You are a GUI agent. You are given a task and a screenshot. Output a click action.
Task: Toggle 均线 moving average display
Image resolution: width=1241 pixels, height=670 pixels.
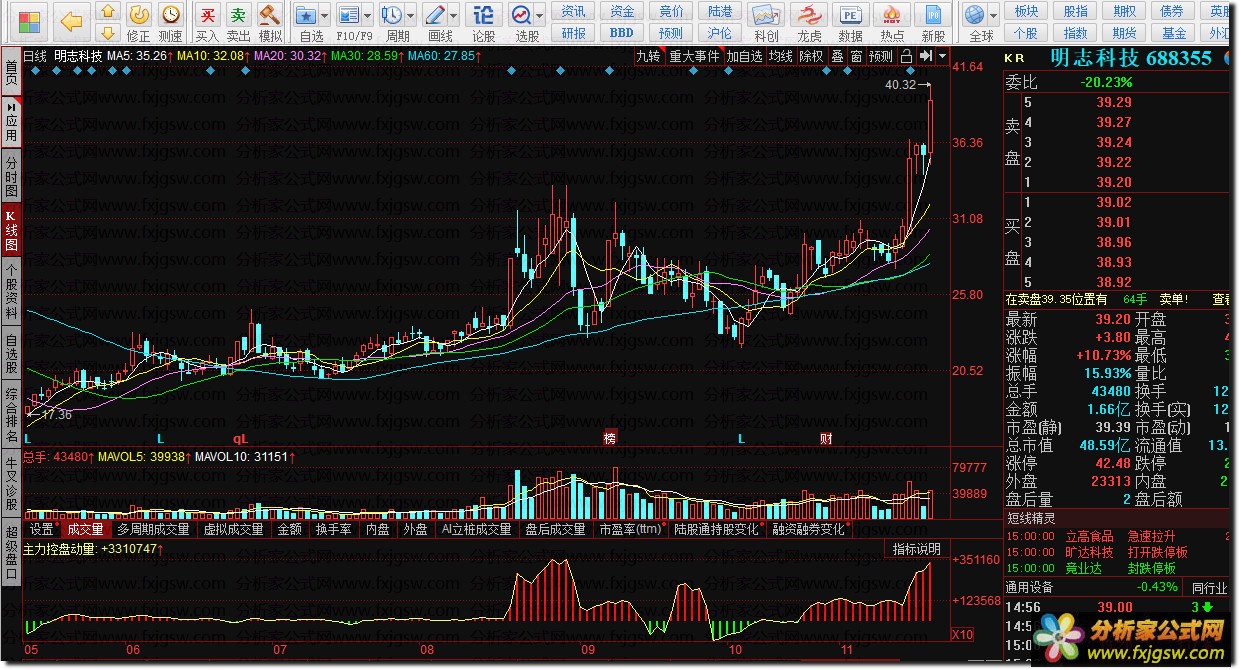(781, 56)
